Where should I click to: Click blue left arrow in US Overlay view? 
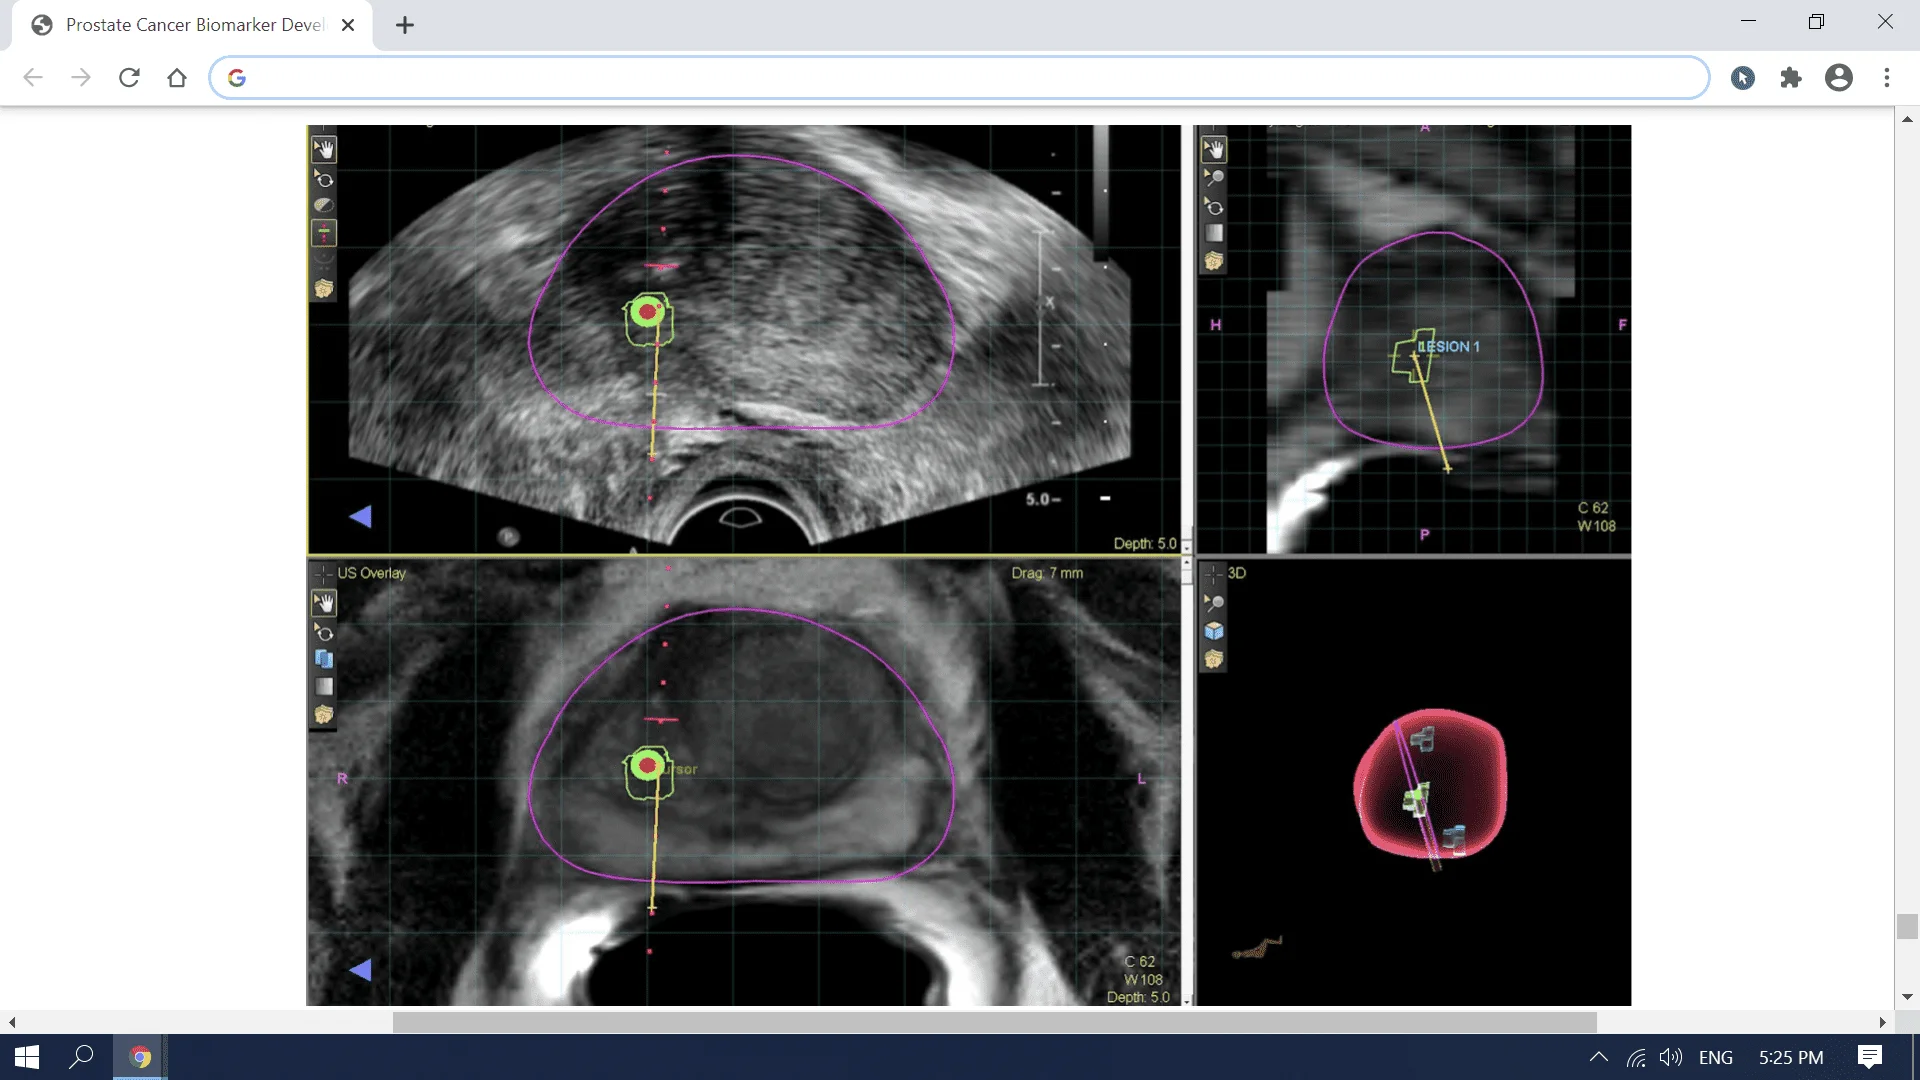click(x=361, y=969)
